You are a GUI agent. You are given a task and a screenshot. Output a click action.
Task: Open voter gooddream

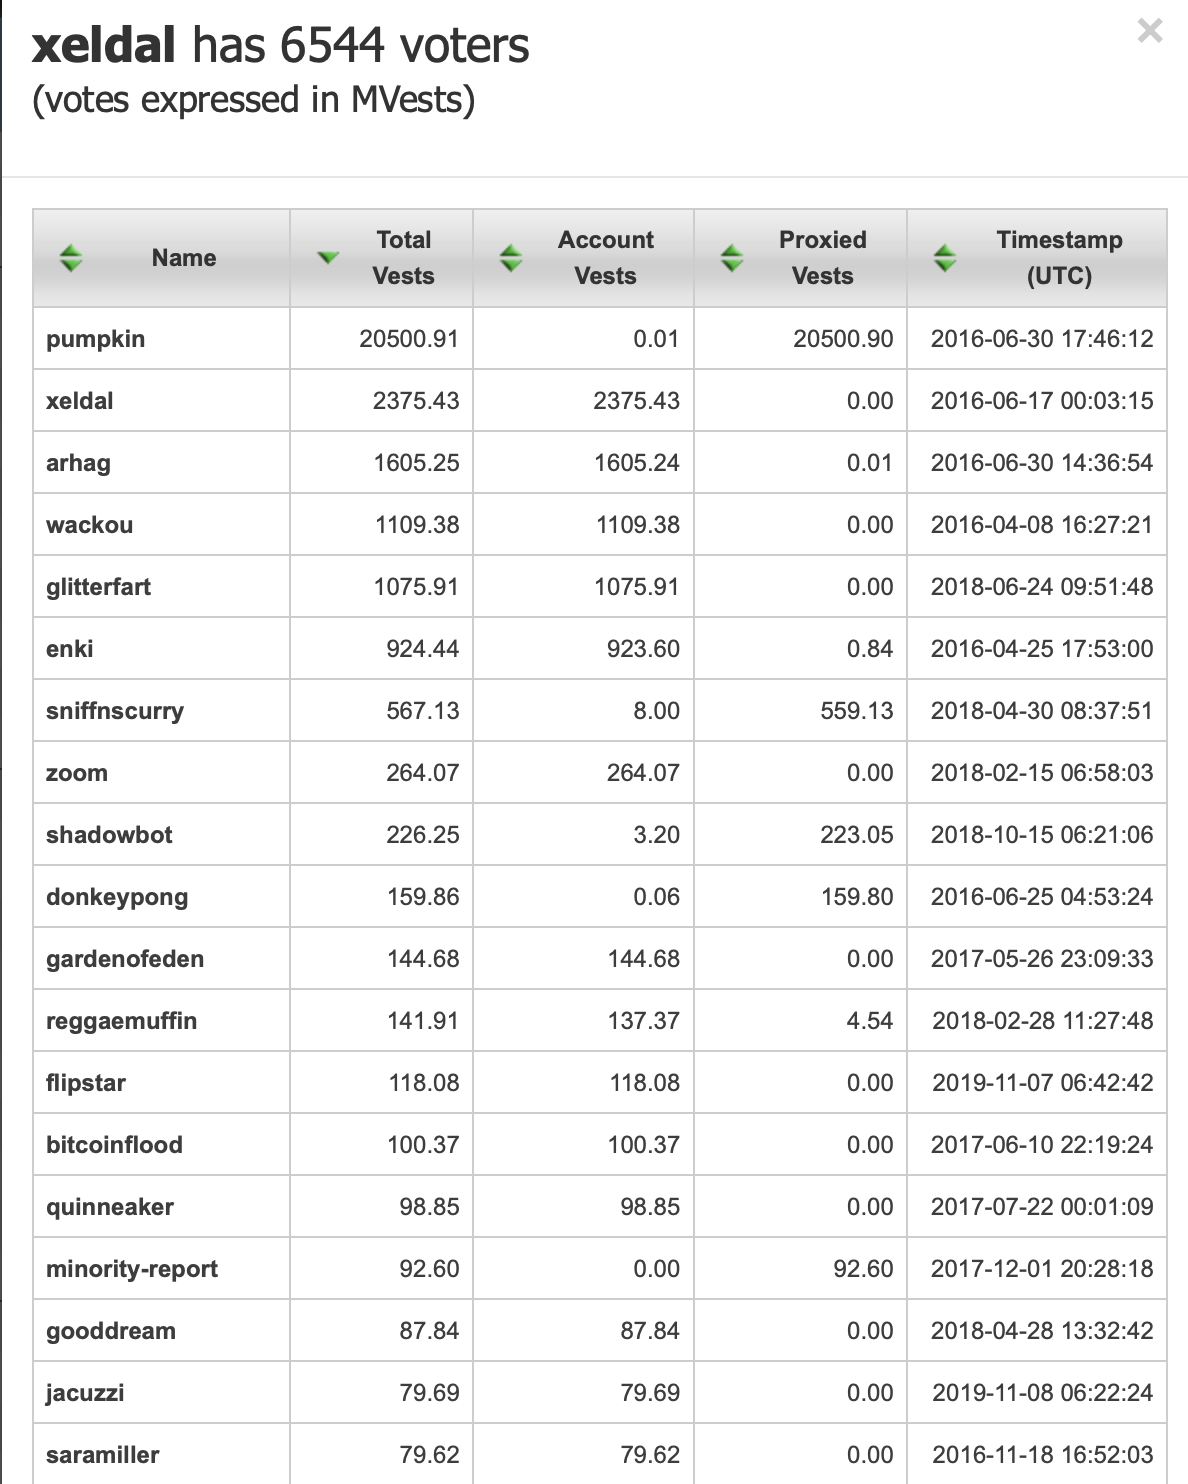tap(111, 1331)
